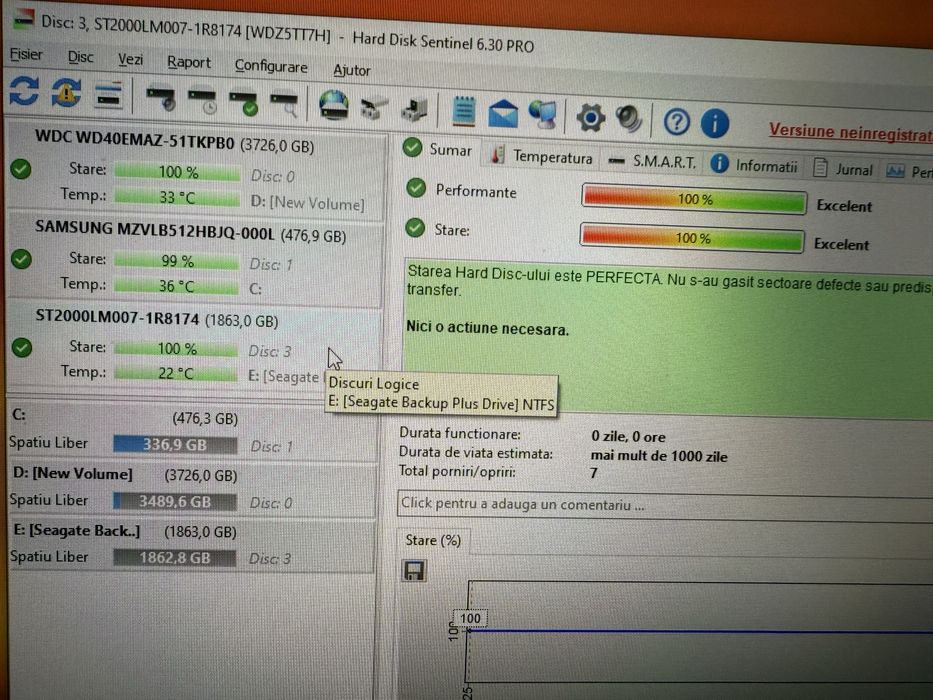The image size is (933, 700).
Task: Click the green check next to Performante
Action: [416, 188]
